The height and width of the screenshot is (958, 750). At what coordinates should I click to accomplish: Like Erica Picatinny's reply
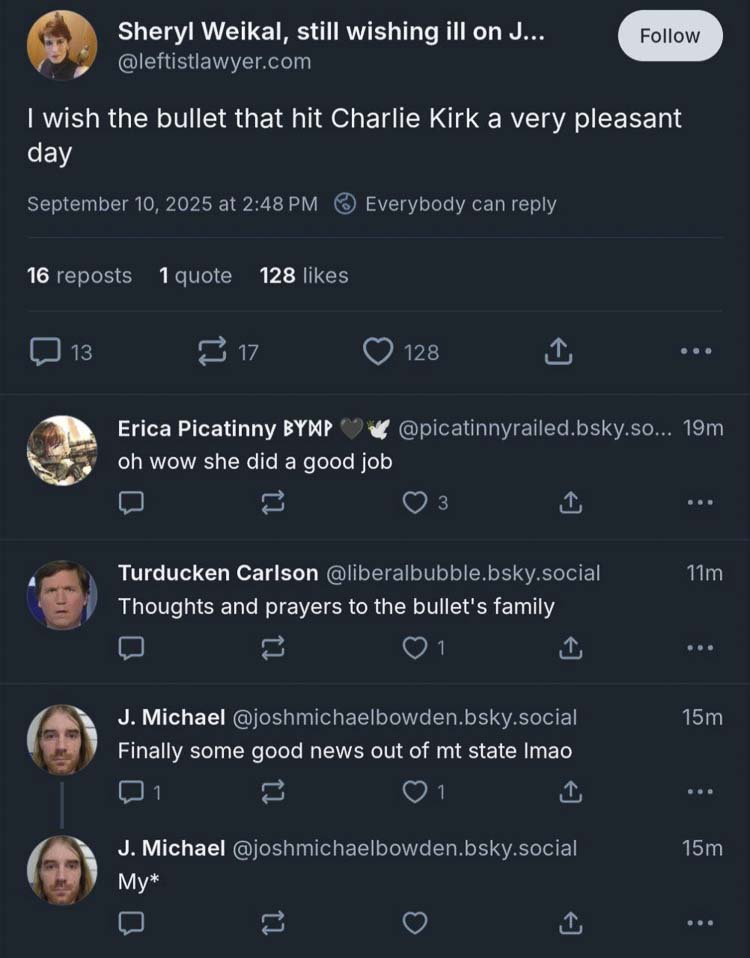click(x=414, y=503)
